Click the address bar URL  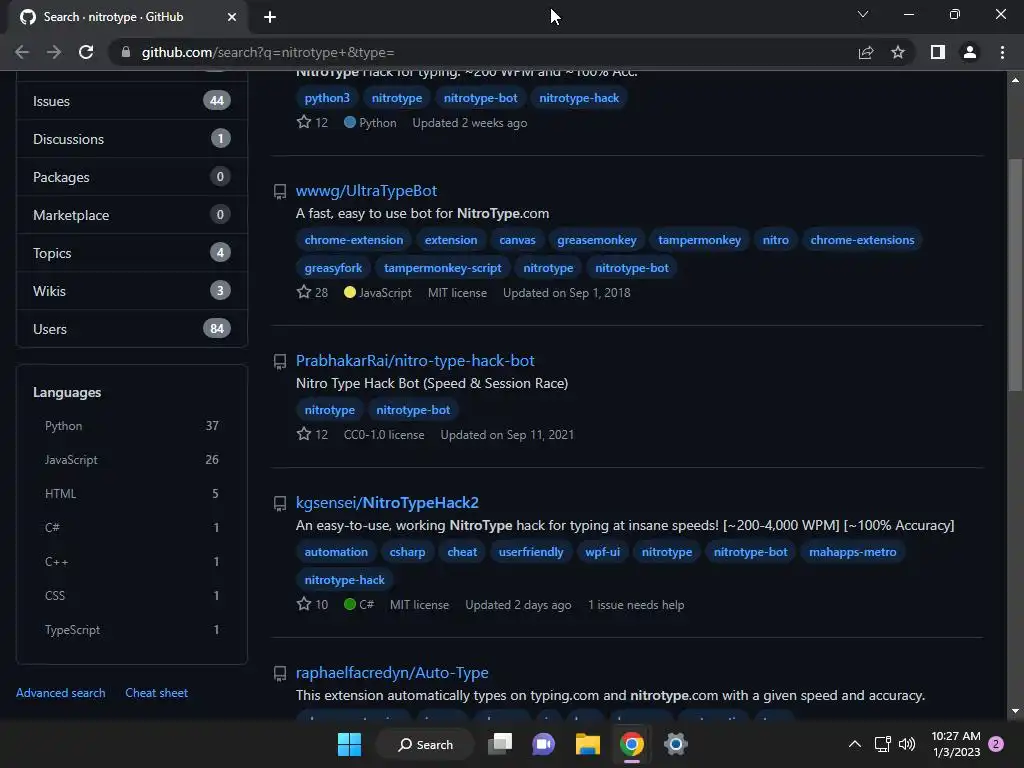(x=268, y=52)
